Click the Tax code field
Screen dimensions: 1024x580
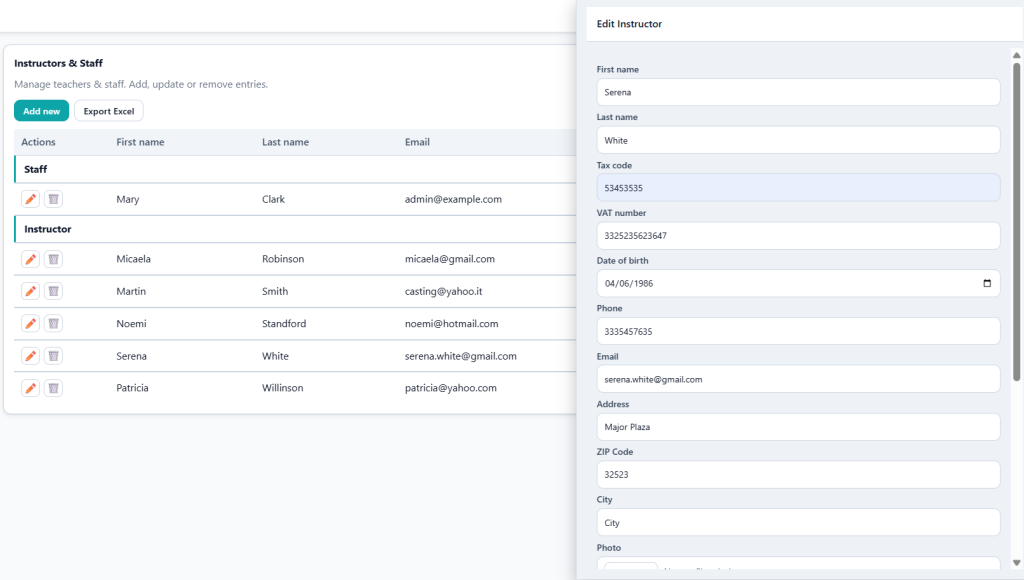(798, 187)
